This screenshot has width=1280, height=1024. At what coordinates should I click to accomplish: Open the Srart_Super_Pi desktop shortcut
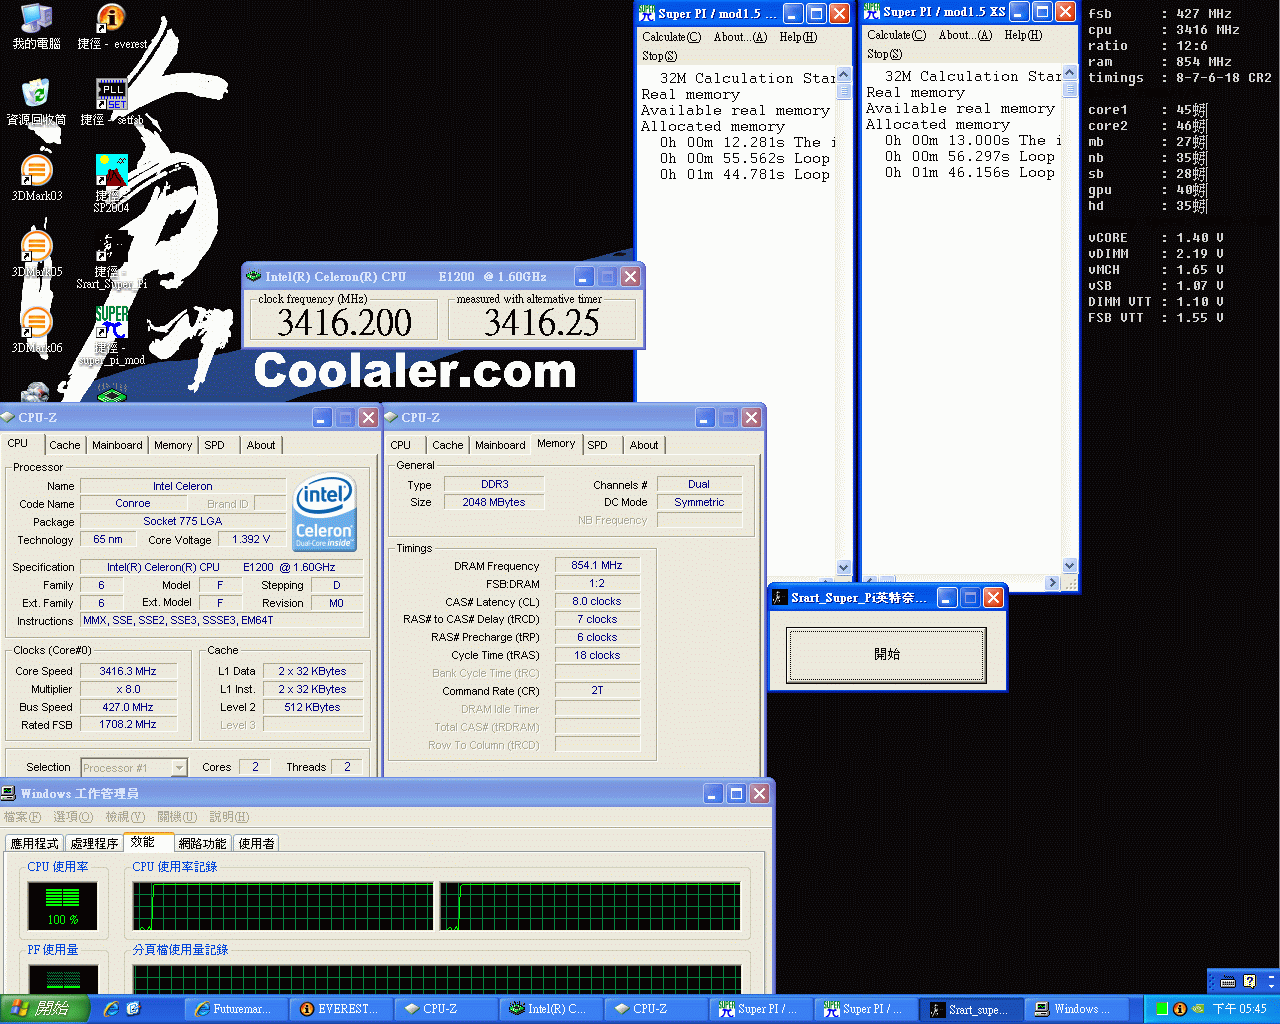click(x=111, y=260)
